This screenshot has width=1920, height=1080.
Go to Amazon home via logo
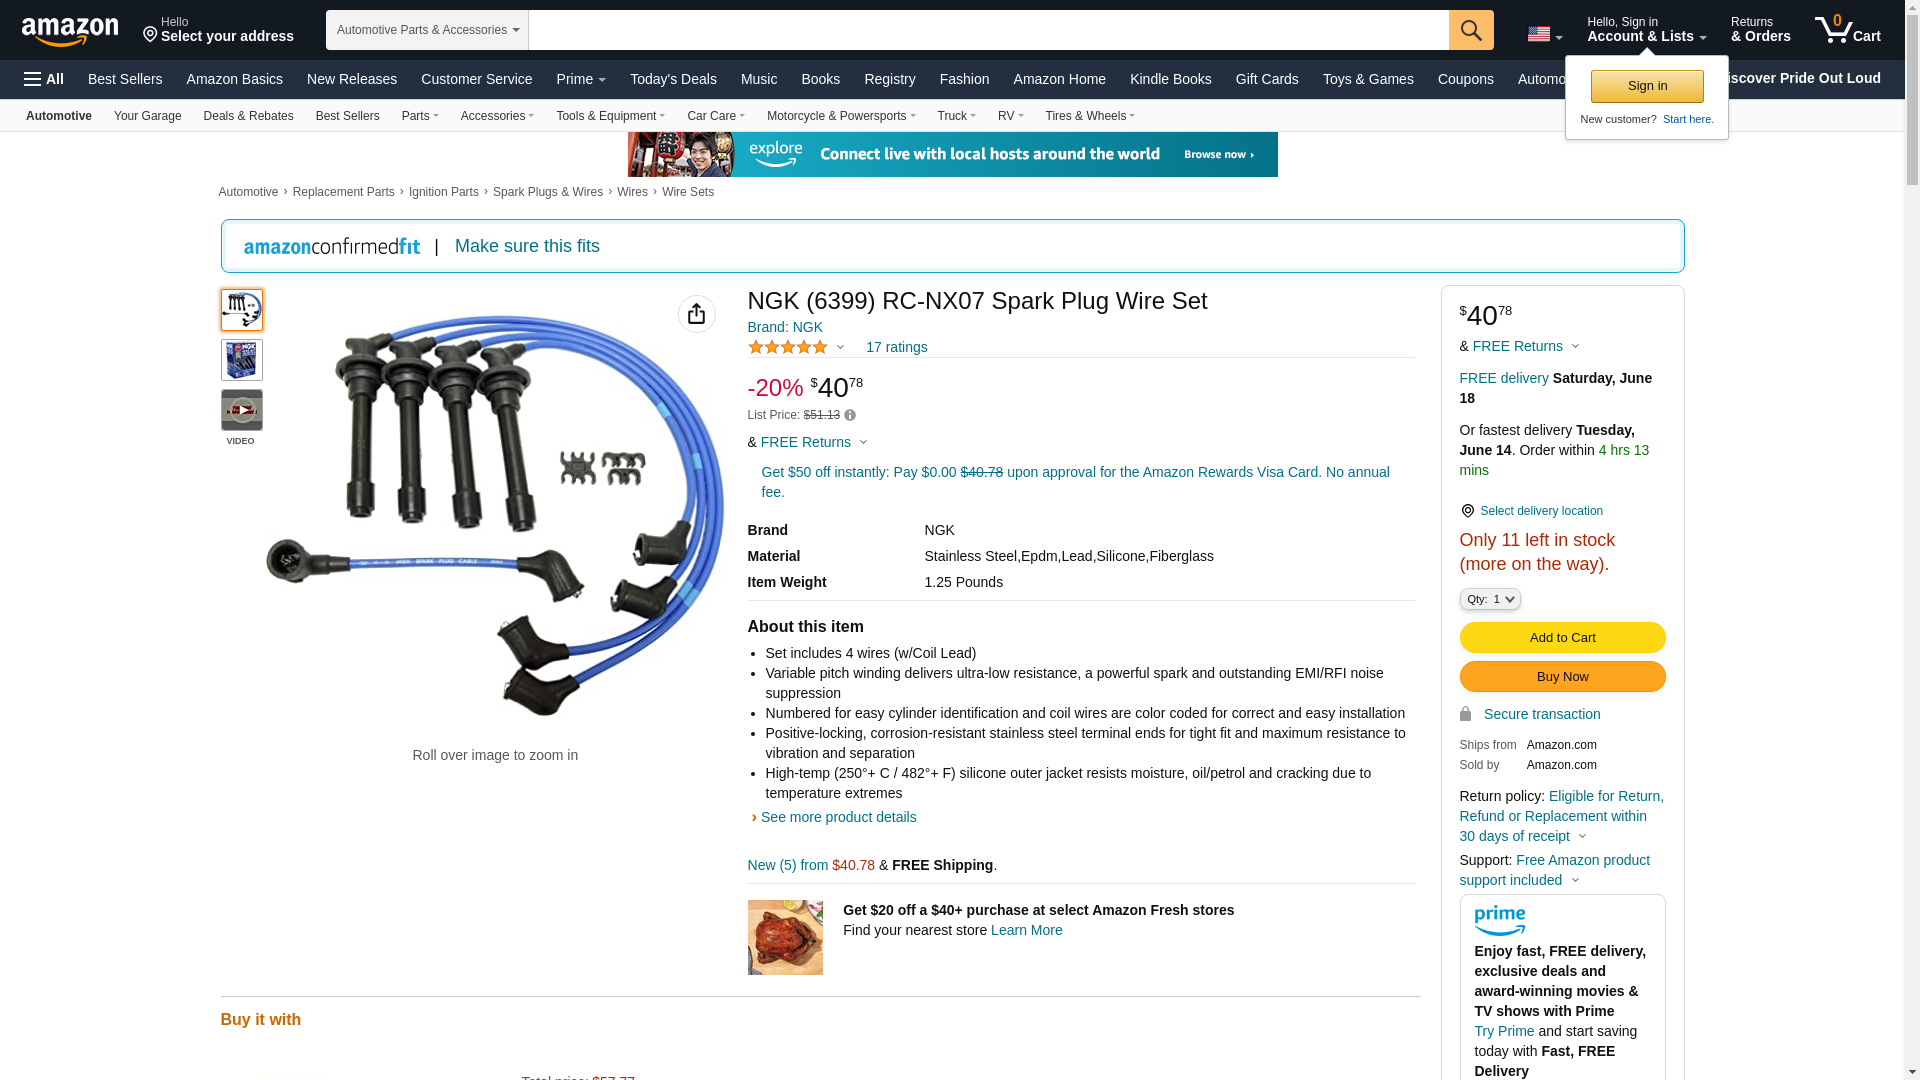pyautogui.click(x=70, y=31)
